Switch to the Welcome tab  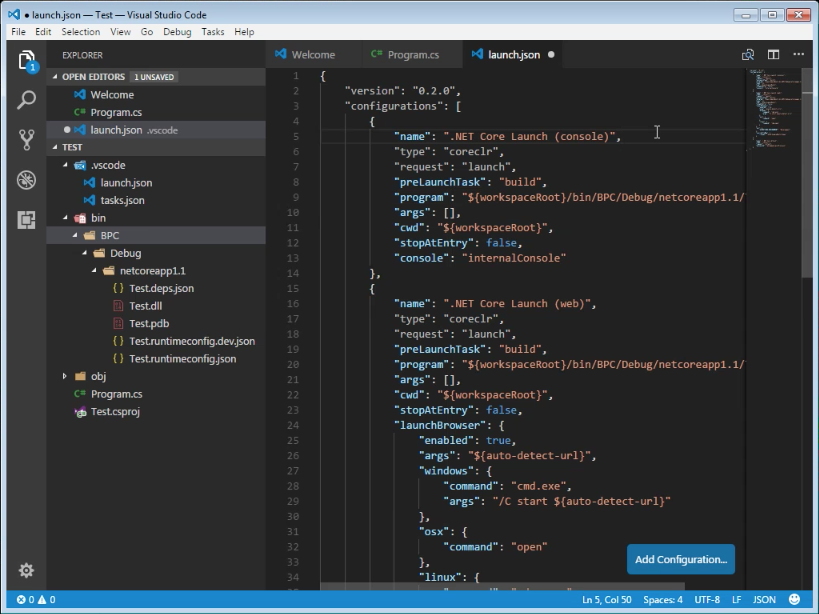click(313, 54)
